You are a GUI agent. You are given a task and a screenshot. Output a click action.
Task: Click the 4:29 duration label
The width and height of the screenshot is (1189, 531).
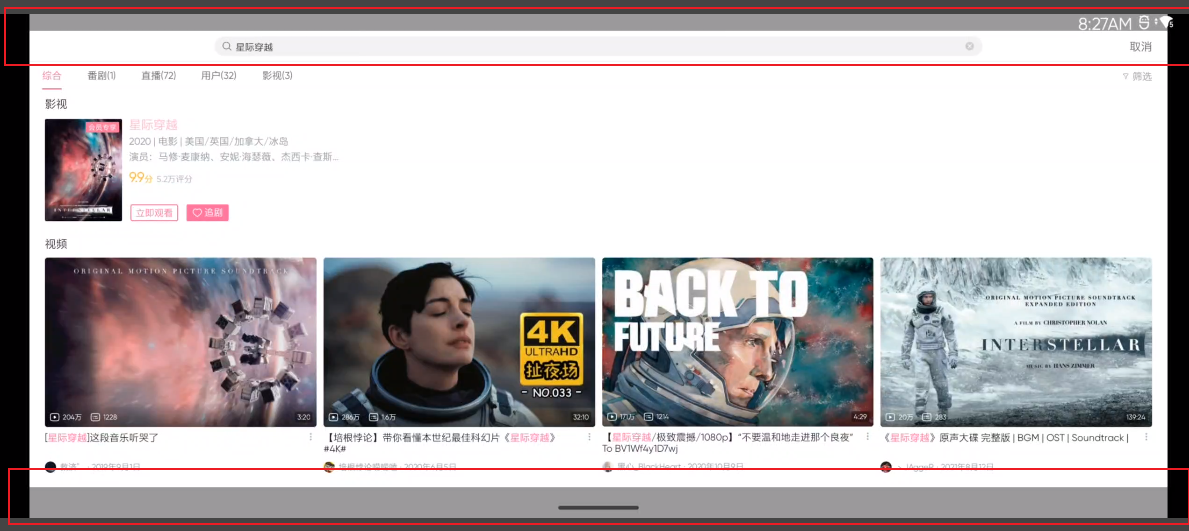point(860,417)
